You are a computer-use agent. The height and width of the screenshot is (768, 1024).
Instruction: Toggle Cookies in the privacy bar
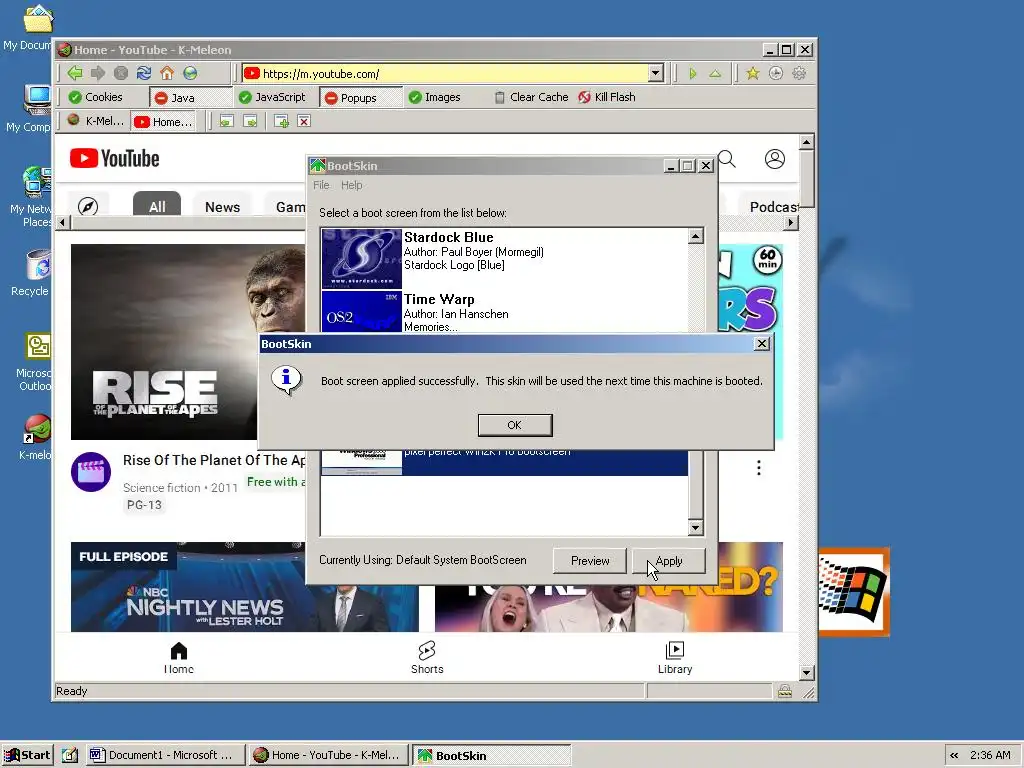(x=95, y=97)
